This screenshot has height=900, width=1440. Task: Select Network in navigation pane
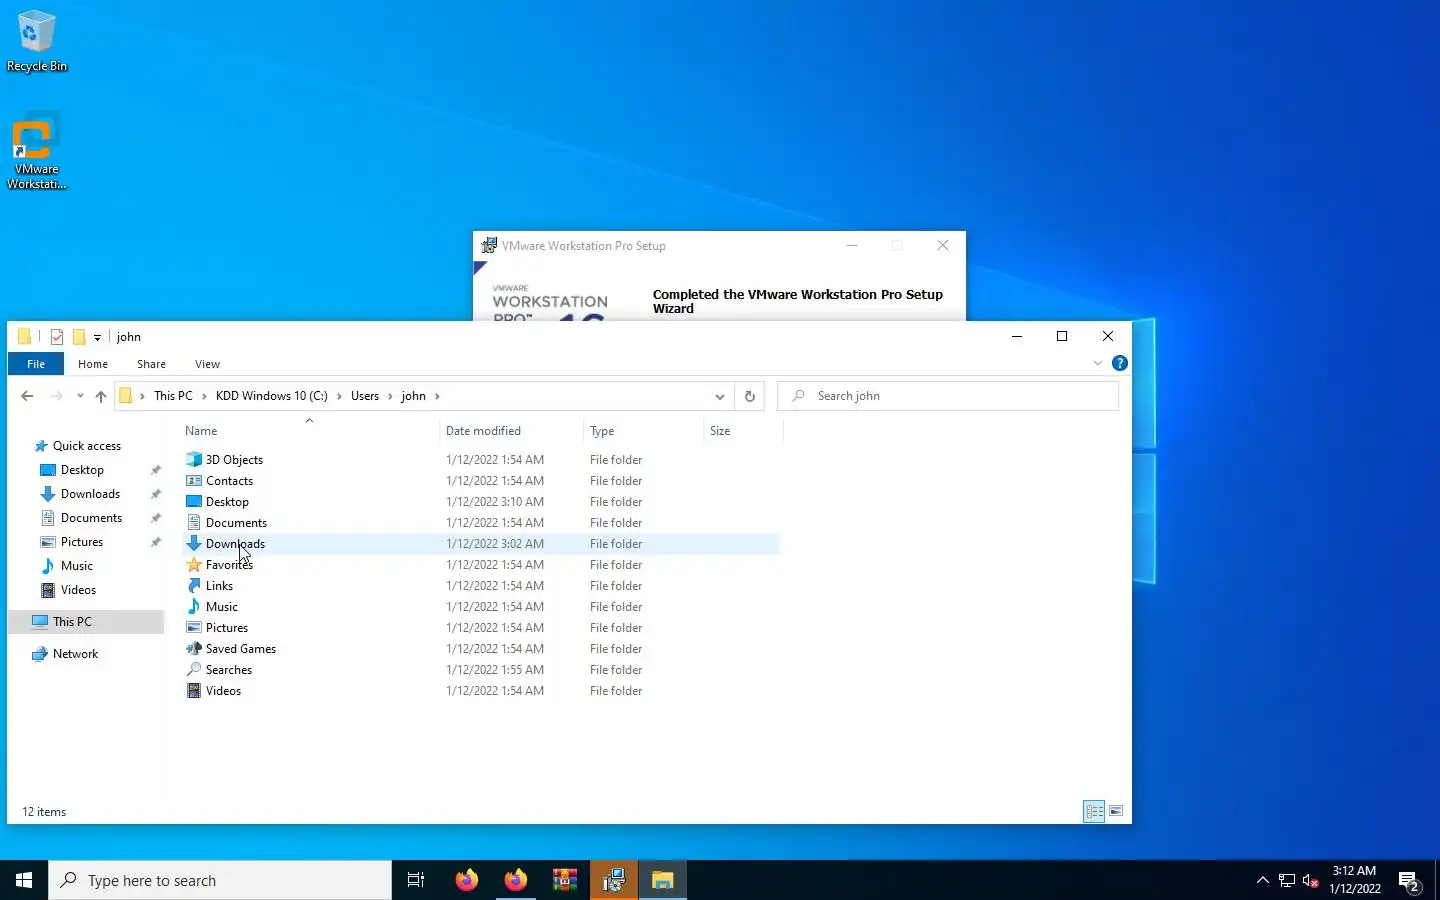pyautogui.click(x=76, y=654)
